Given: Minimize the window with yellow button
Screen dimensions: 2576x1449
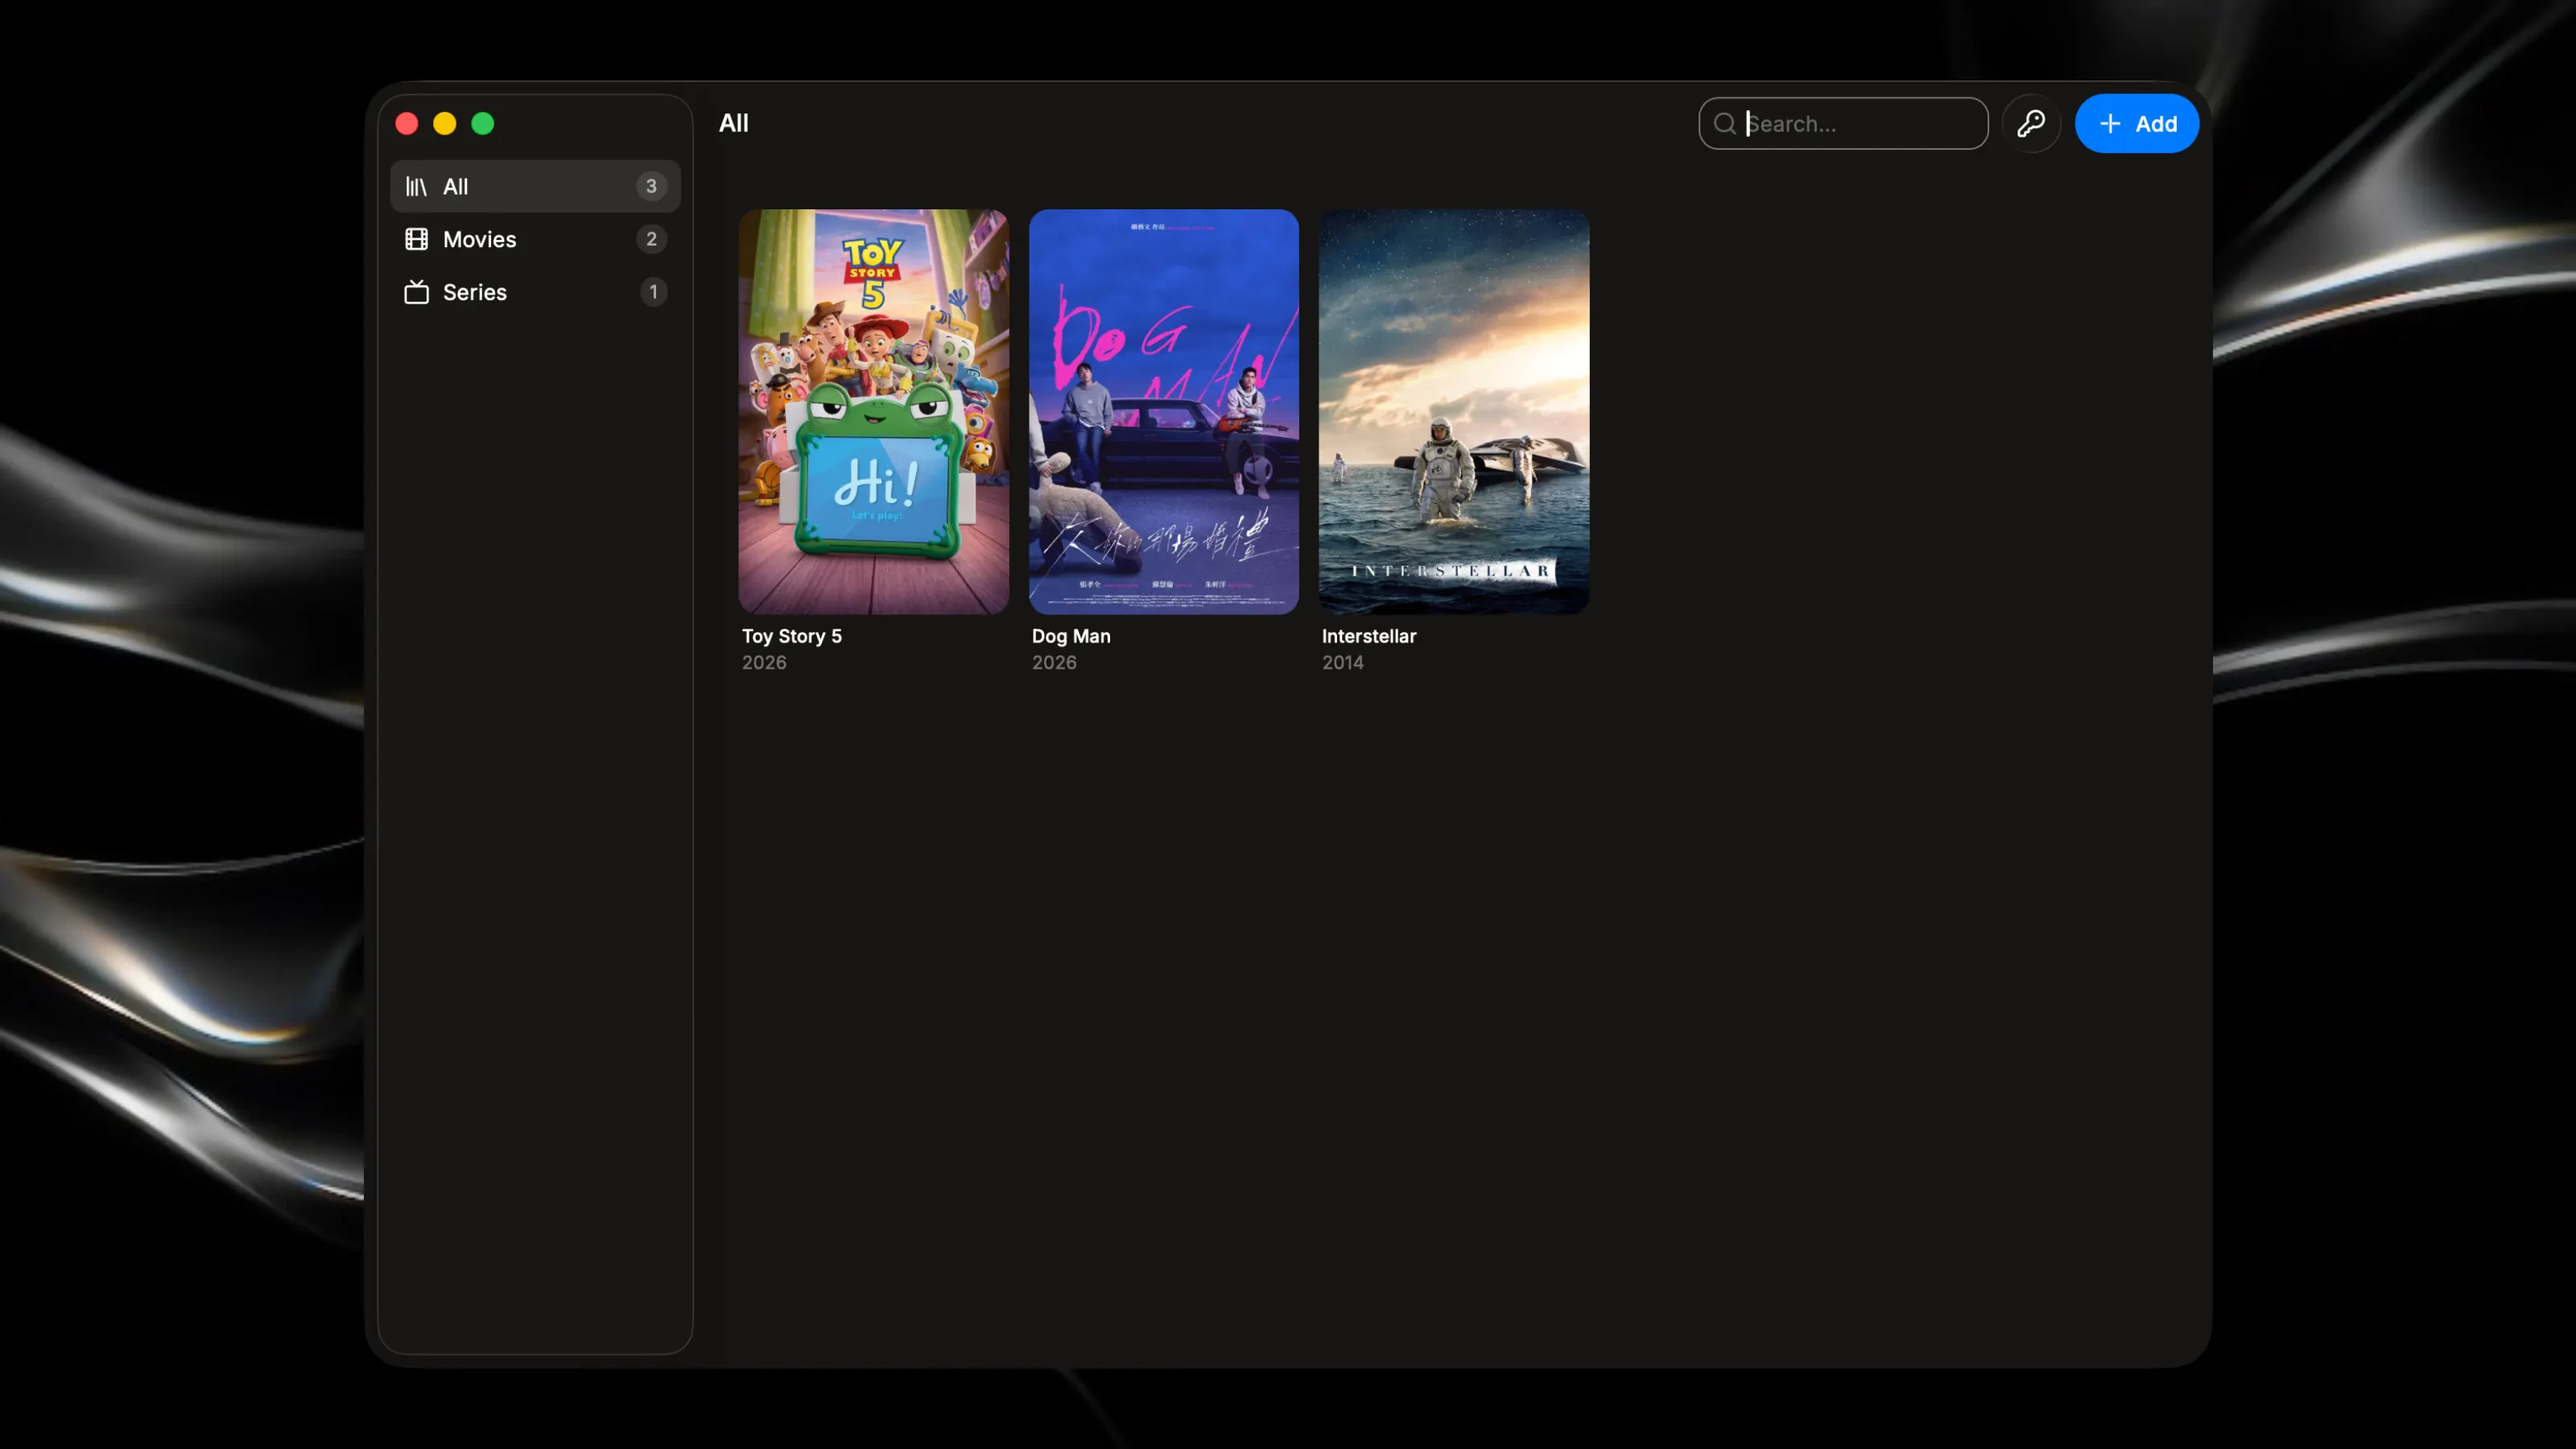Looking at the screenshot, I should pos(445,124).
